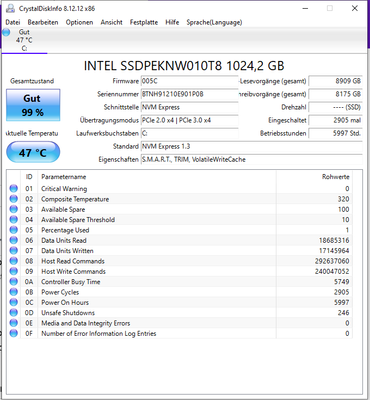Click the total writes value 8175 GB

[x=336, y=94]
